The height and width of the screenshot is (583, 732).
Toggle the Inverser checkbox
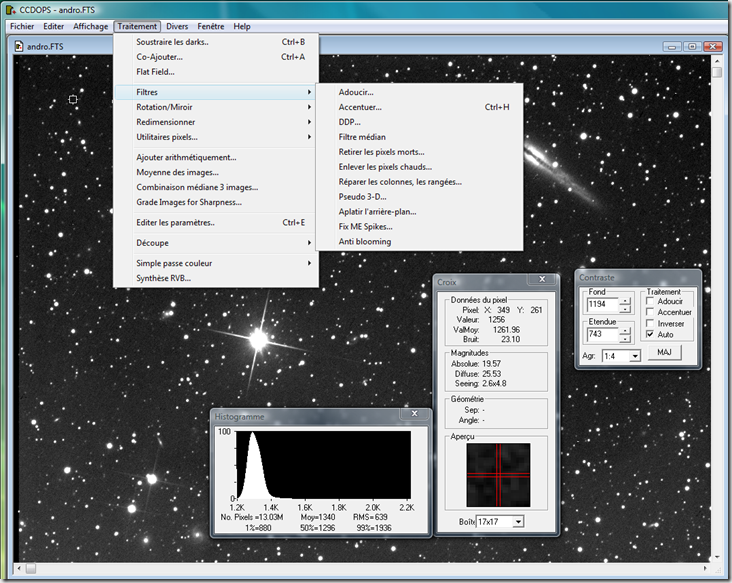[650, 323]
